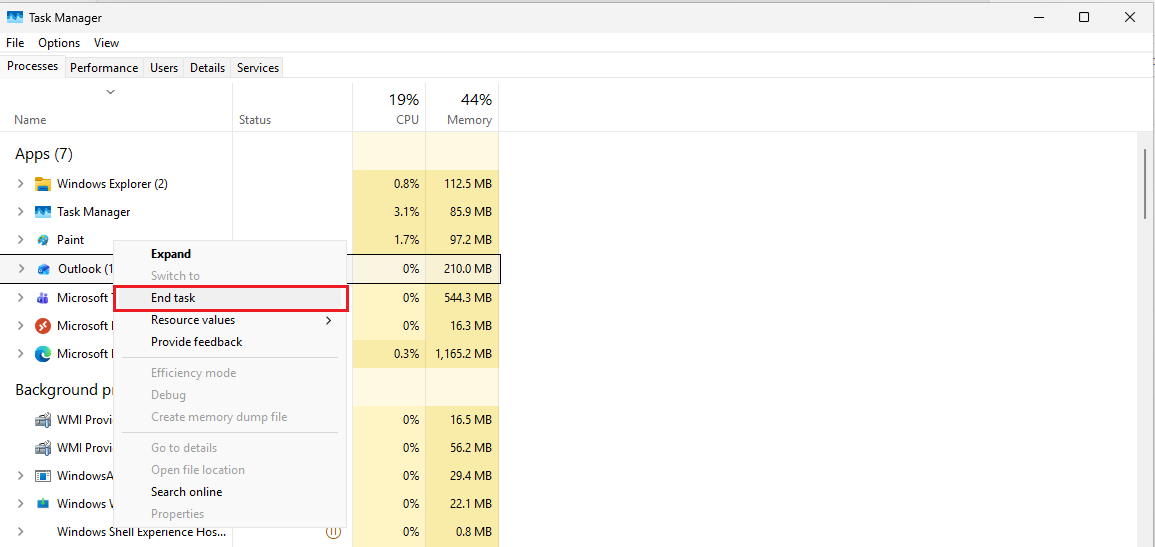1155x547 pixels.
Task: Click the Windows Explorer folder icon
Action: 43,184
